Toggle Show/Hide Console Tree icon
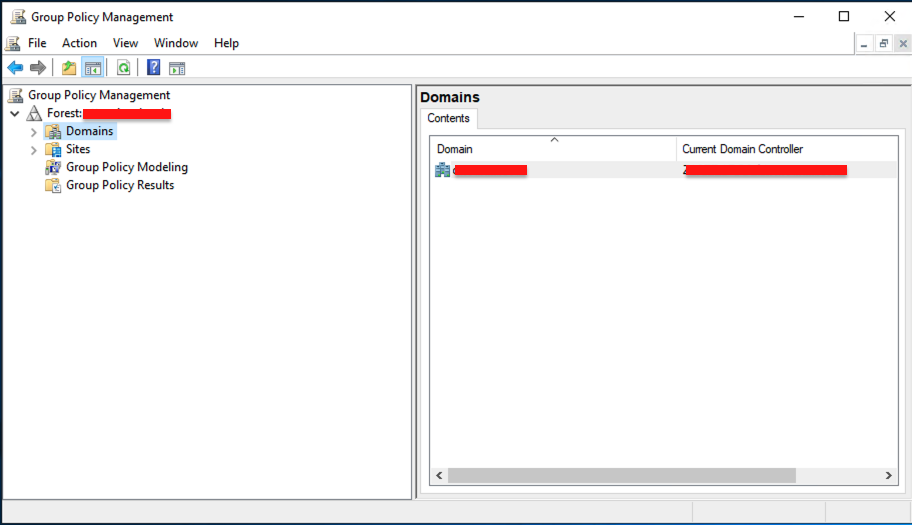This screenshot has height=525, width=912. click(x=92, y=68)
